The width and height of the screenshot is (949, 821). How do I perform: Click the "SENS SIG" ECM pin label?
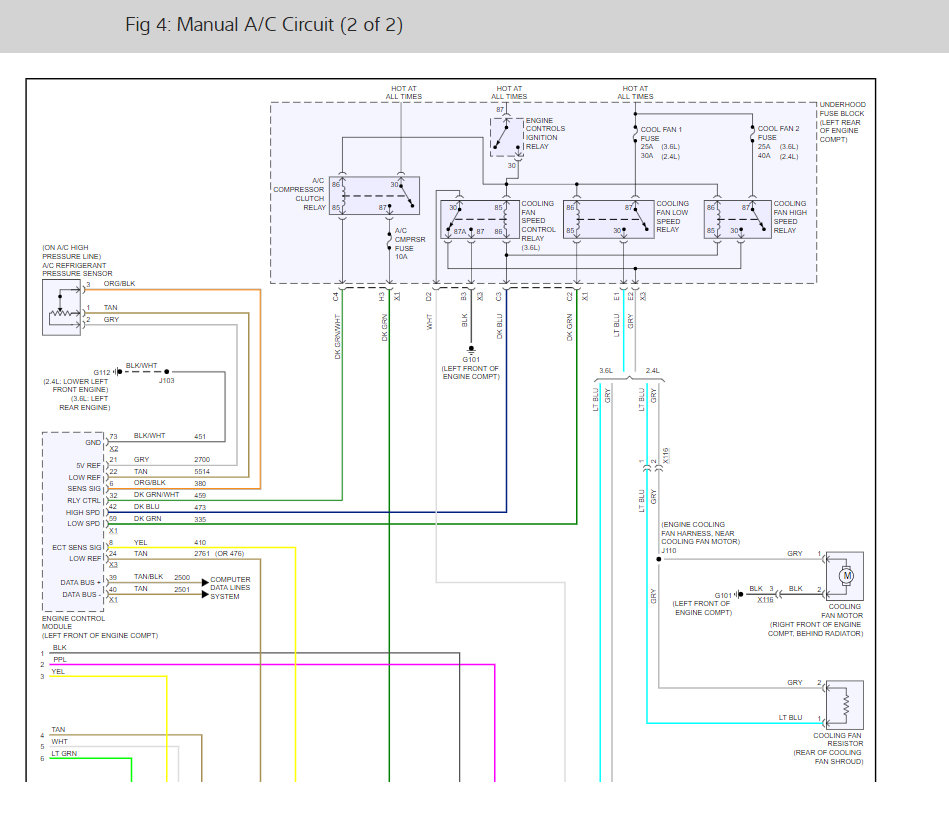point(84,488)
